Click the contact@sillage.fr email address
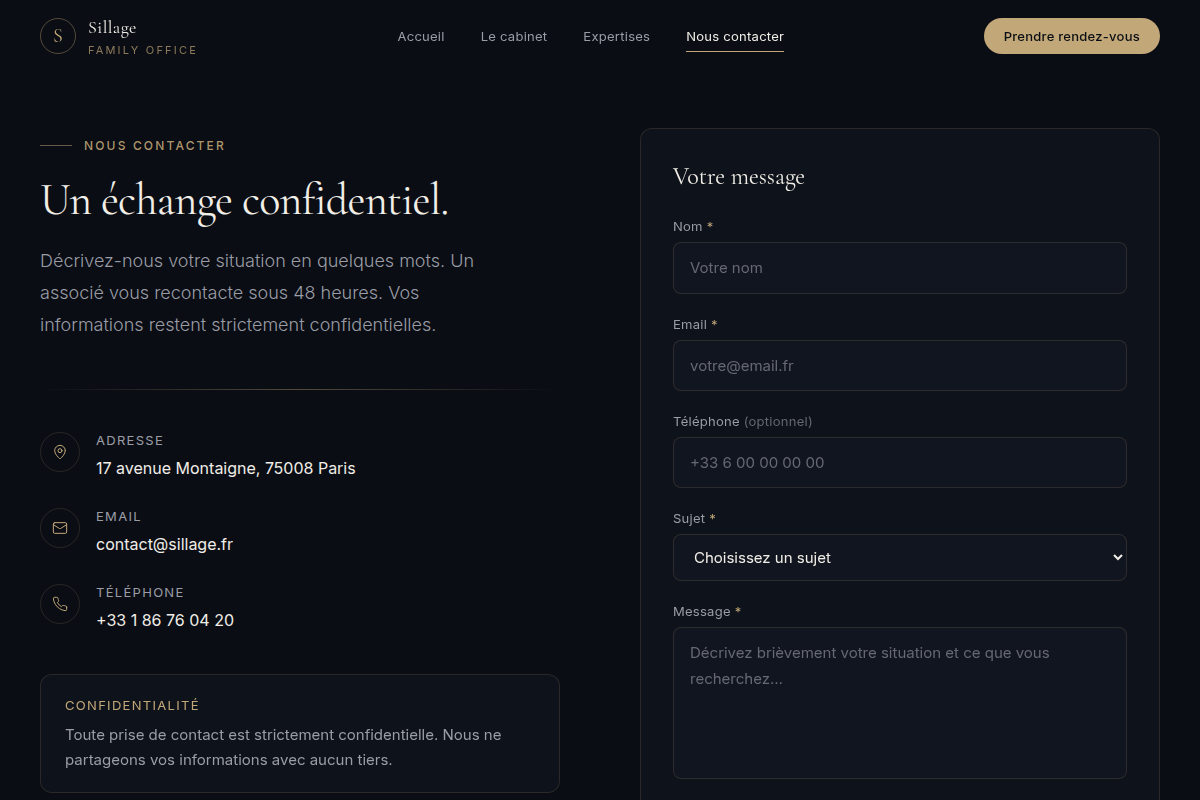This screenshot has width=1200, height=800. coord(164,544)
